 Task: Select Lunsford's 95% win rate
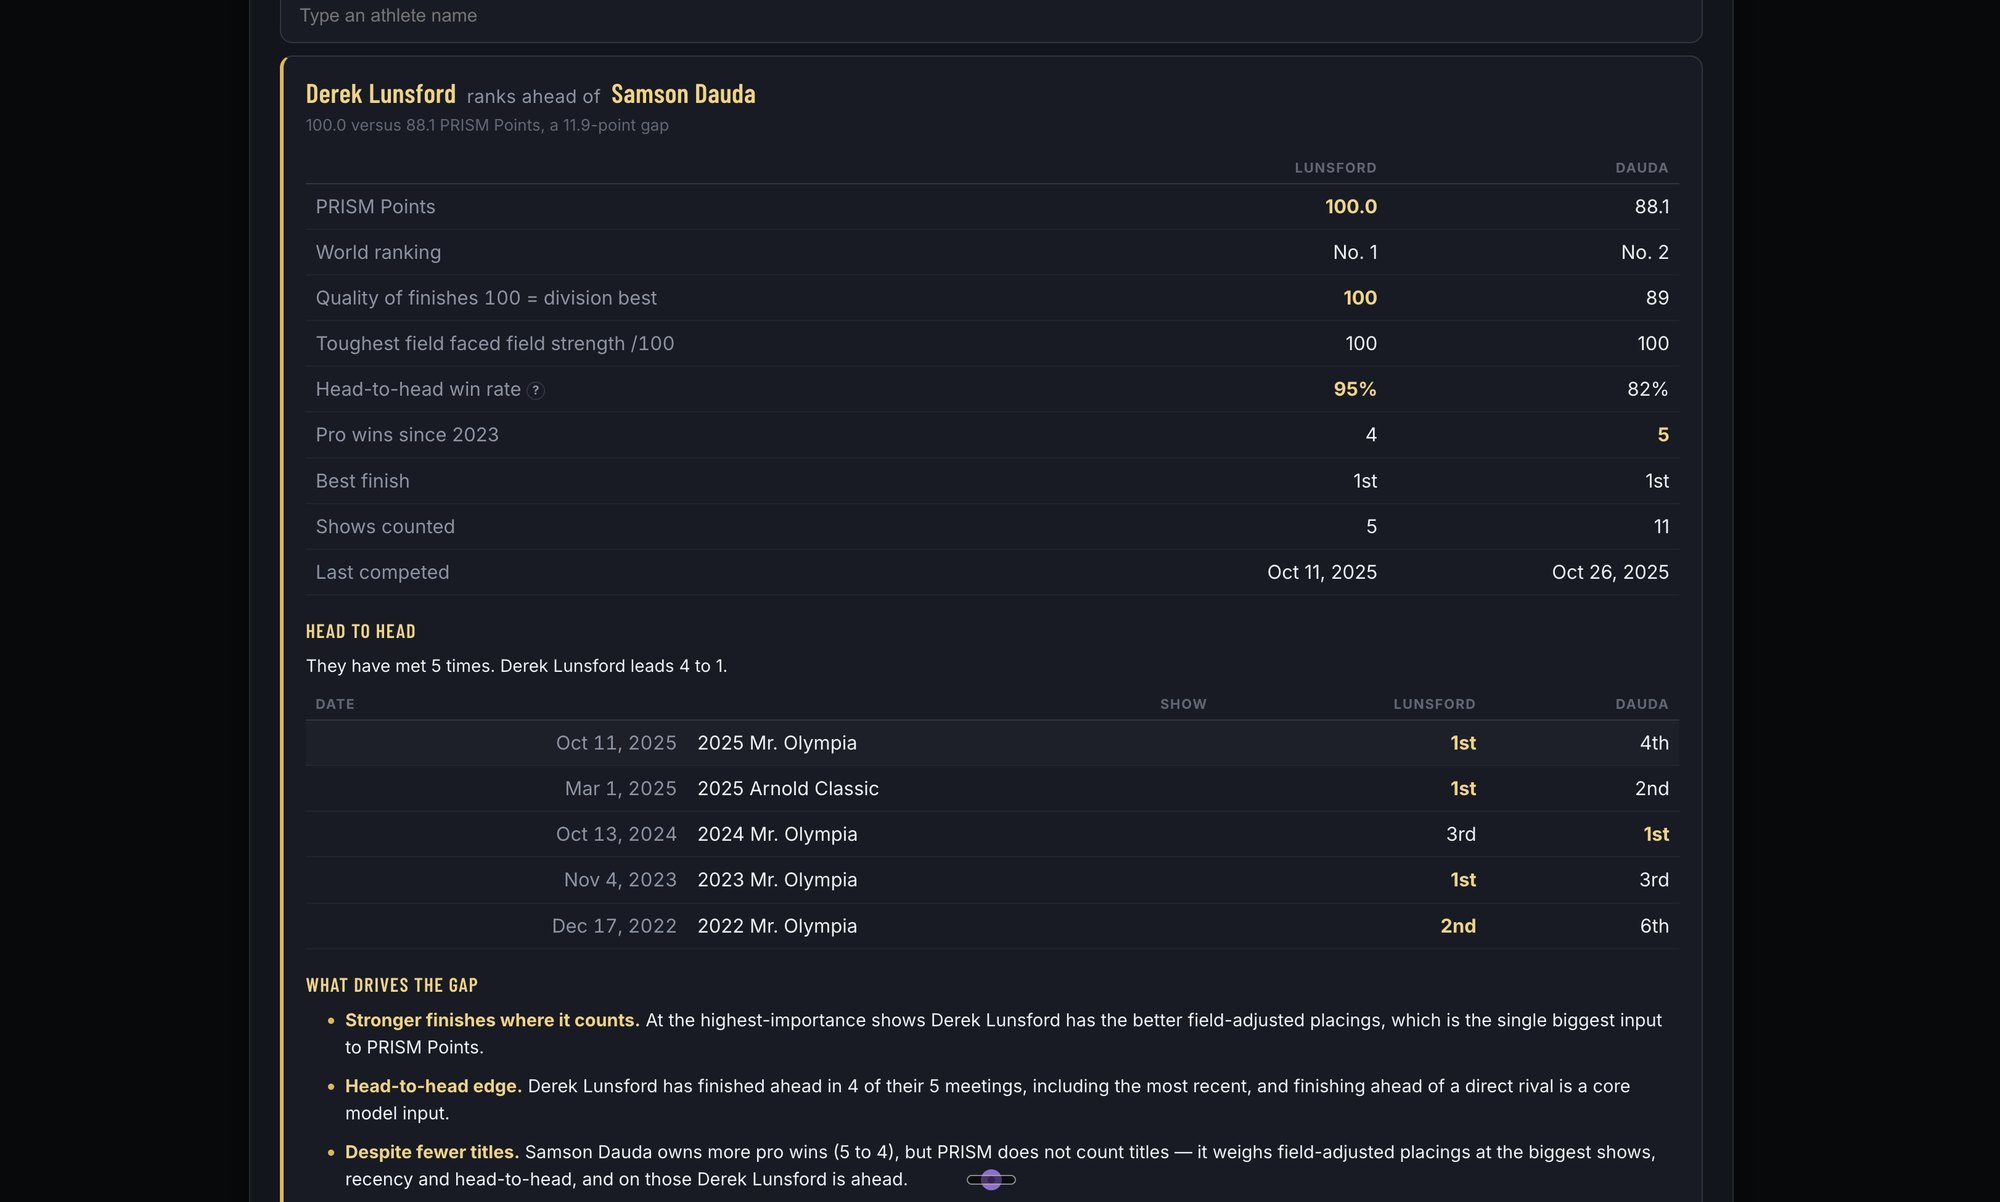1354,390
